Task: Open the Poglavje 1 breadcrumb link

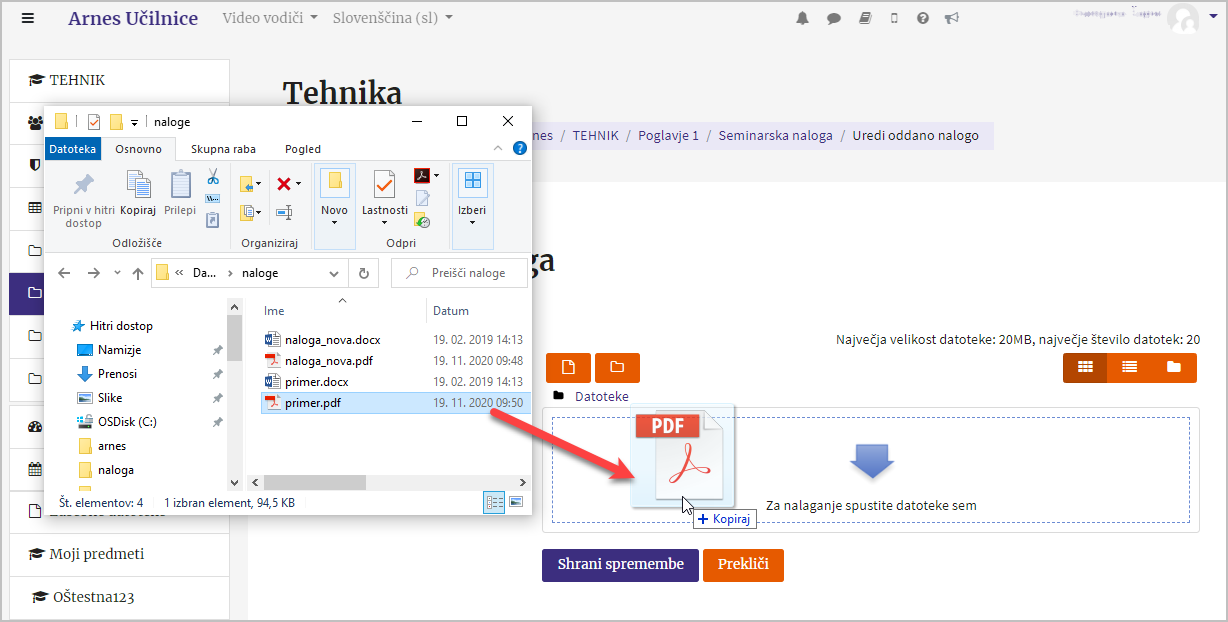Action: [x=668, y=135]
